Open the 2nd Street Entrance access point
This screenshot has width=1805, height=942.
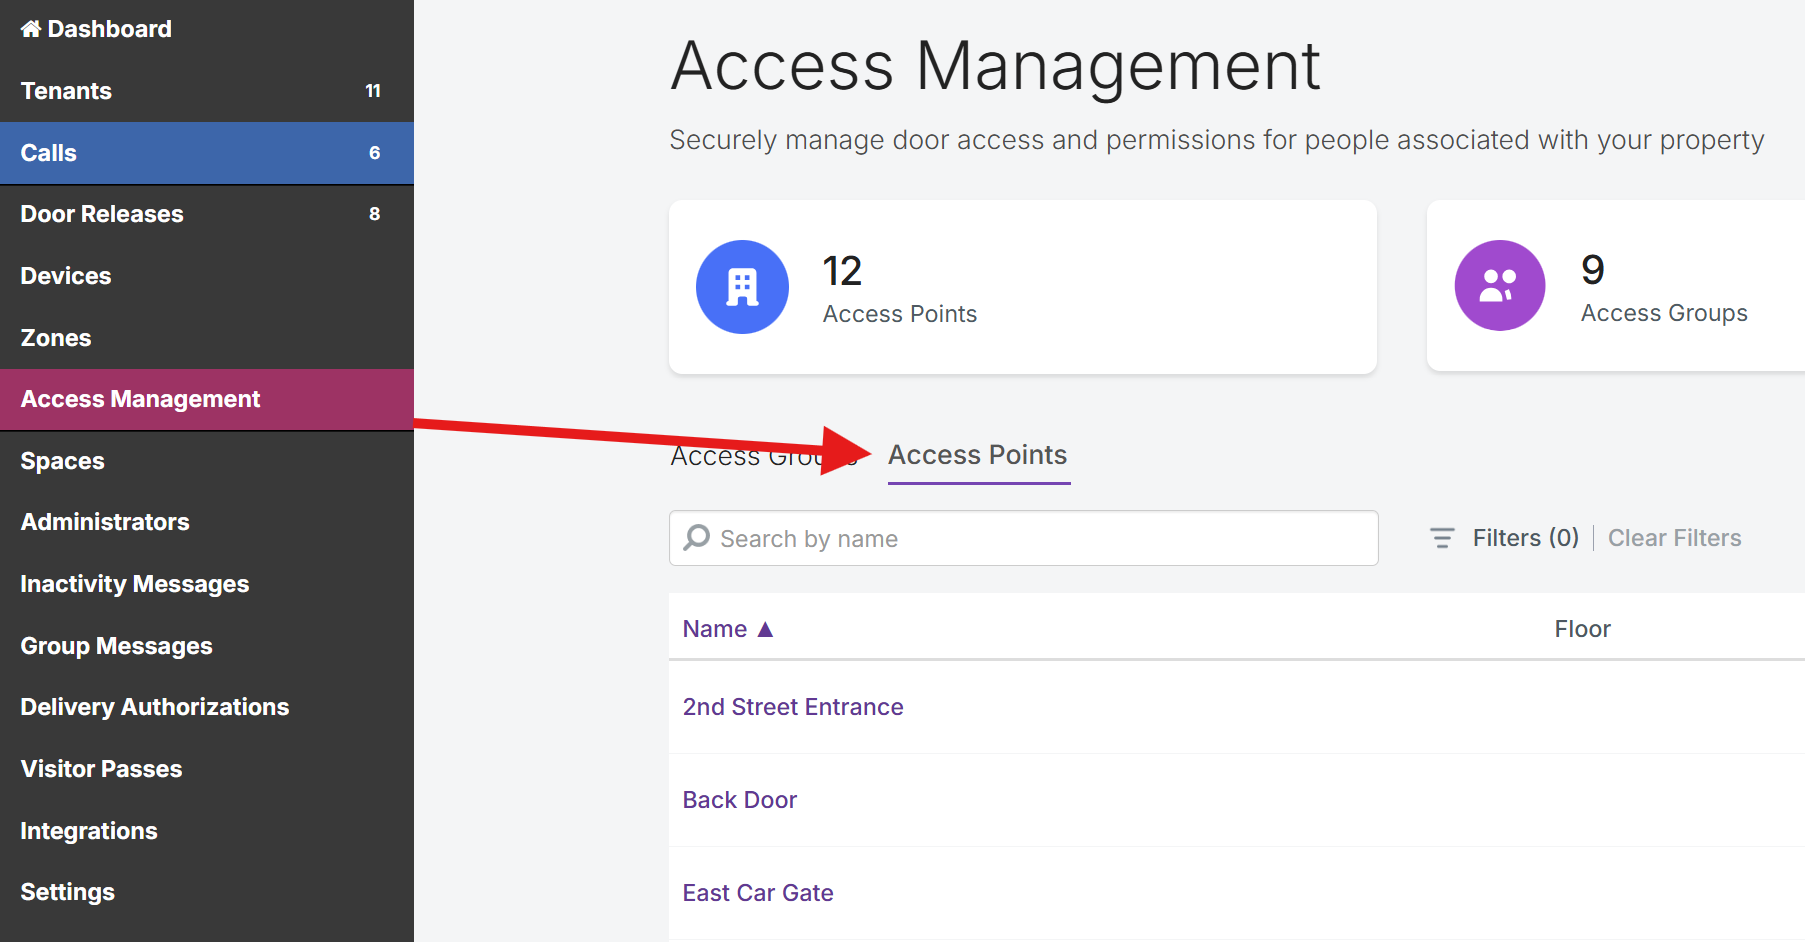[792, 707]
